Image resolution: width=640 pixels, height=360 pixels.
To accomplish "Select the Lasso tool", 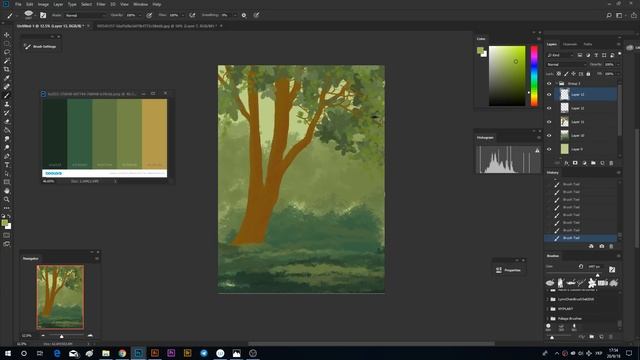I will 7,52.
